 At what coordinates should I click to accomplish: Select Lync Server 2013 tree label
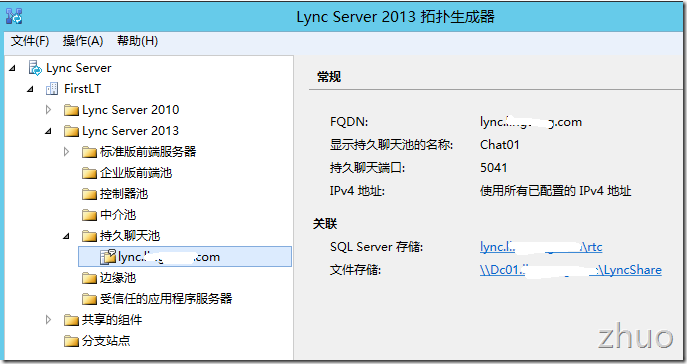point(131,131)
